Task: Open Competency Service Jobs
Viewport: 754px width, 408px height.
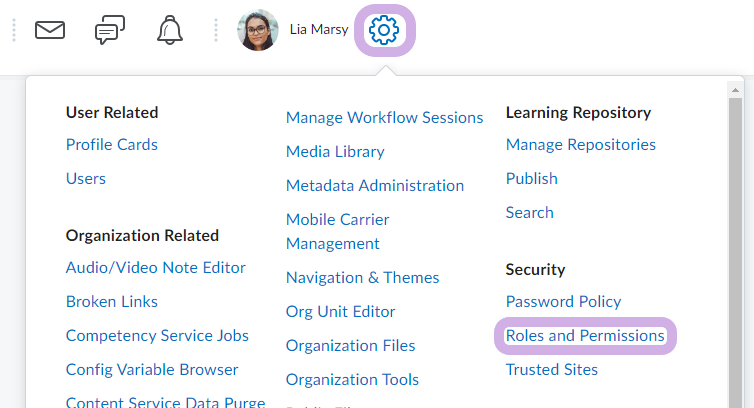Action: [x=157, y=336]
